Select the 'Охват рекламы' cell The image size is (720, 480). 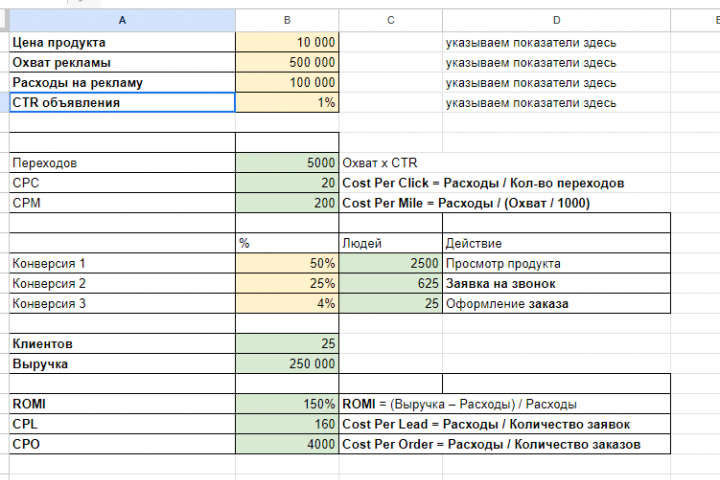tap(122, 62)
